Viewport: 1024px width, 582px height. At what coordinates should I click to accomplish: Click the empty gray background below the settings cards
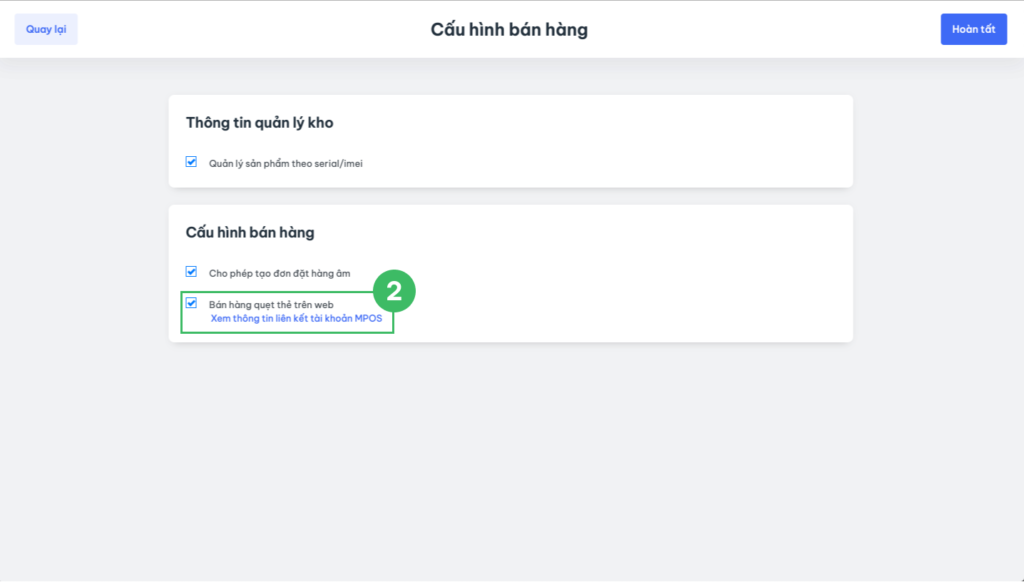click(510, 460)
